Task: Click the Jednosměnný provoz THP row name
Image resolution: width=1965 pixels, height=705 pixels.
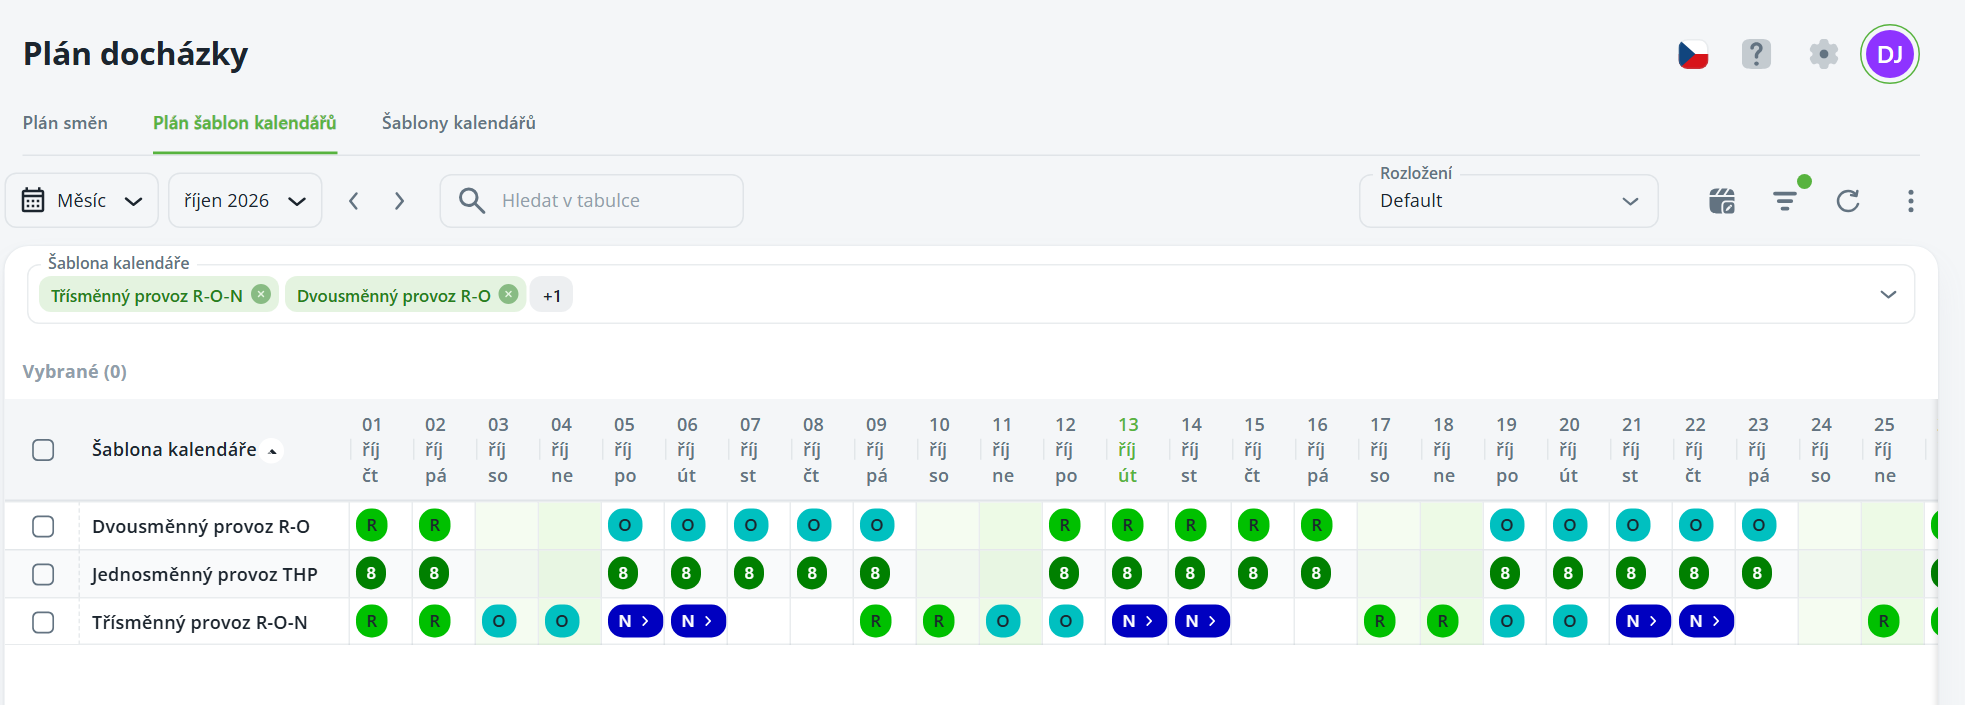Action: [x=204, y=574]
